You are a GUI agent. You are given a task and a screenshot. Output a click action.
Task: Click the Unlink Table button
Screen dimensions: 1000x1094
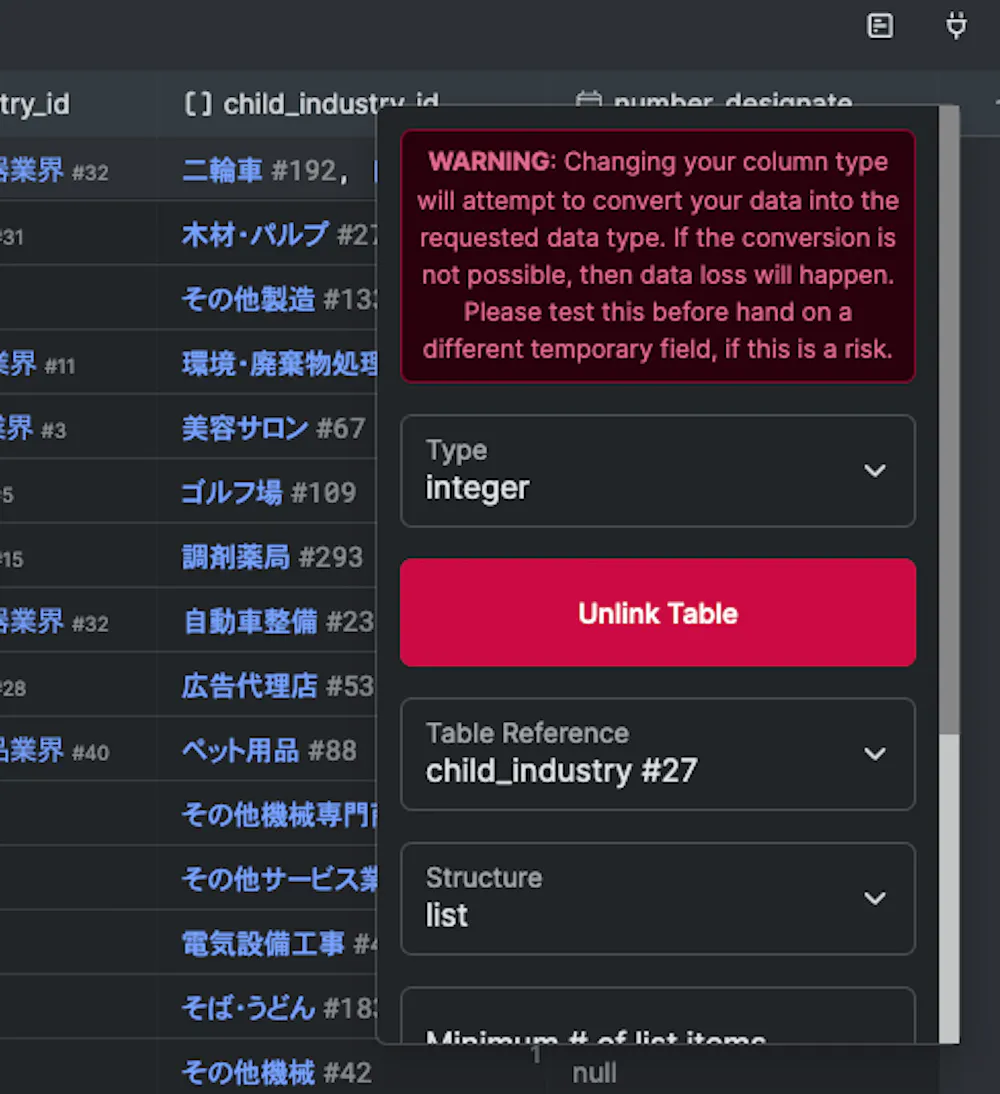(657, 613)
